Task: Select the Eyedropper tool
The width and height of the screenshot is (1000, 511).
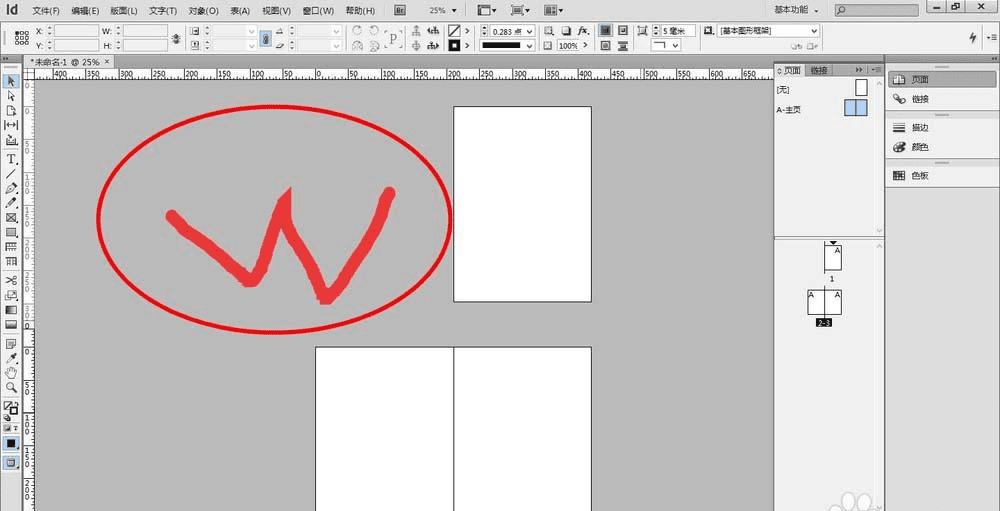Action: [11, 359]
